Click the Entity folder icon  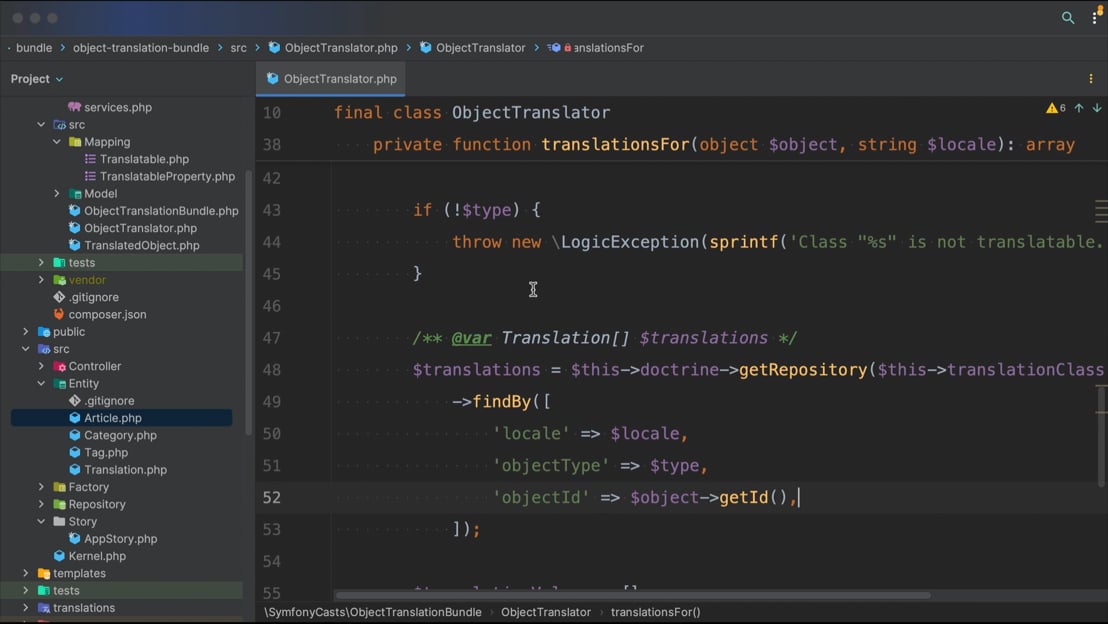coord(59,384)
